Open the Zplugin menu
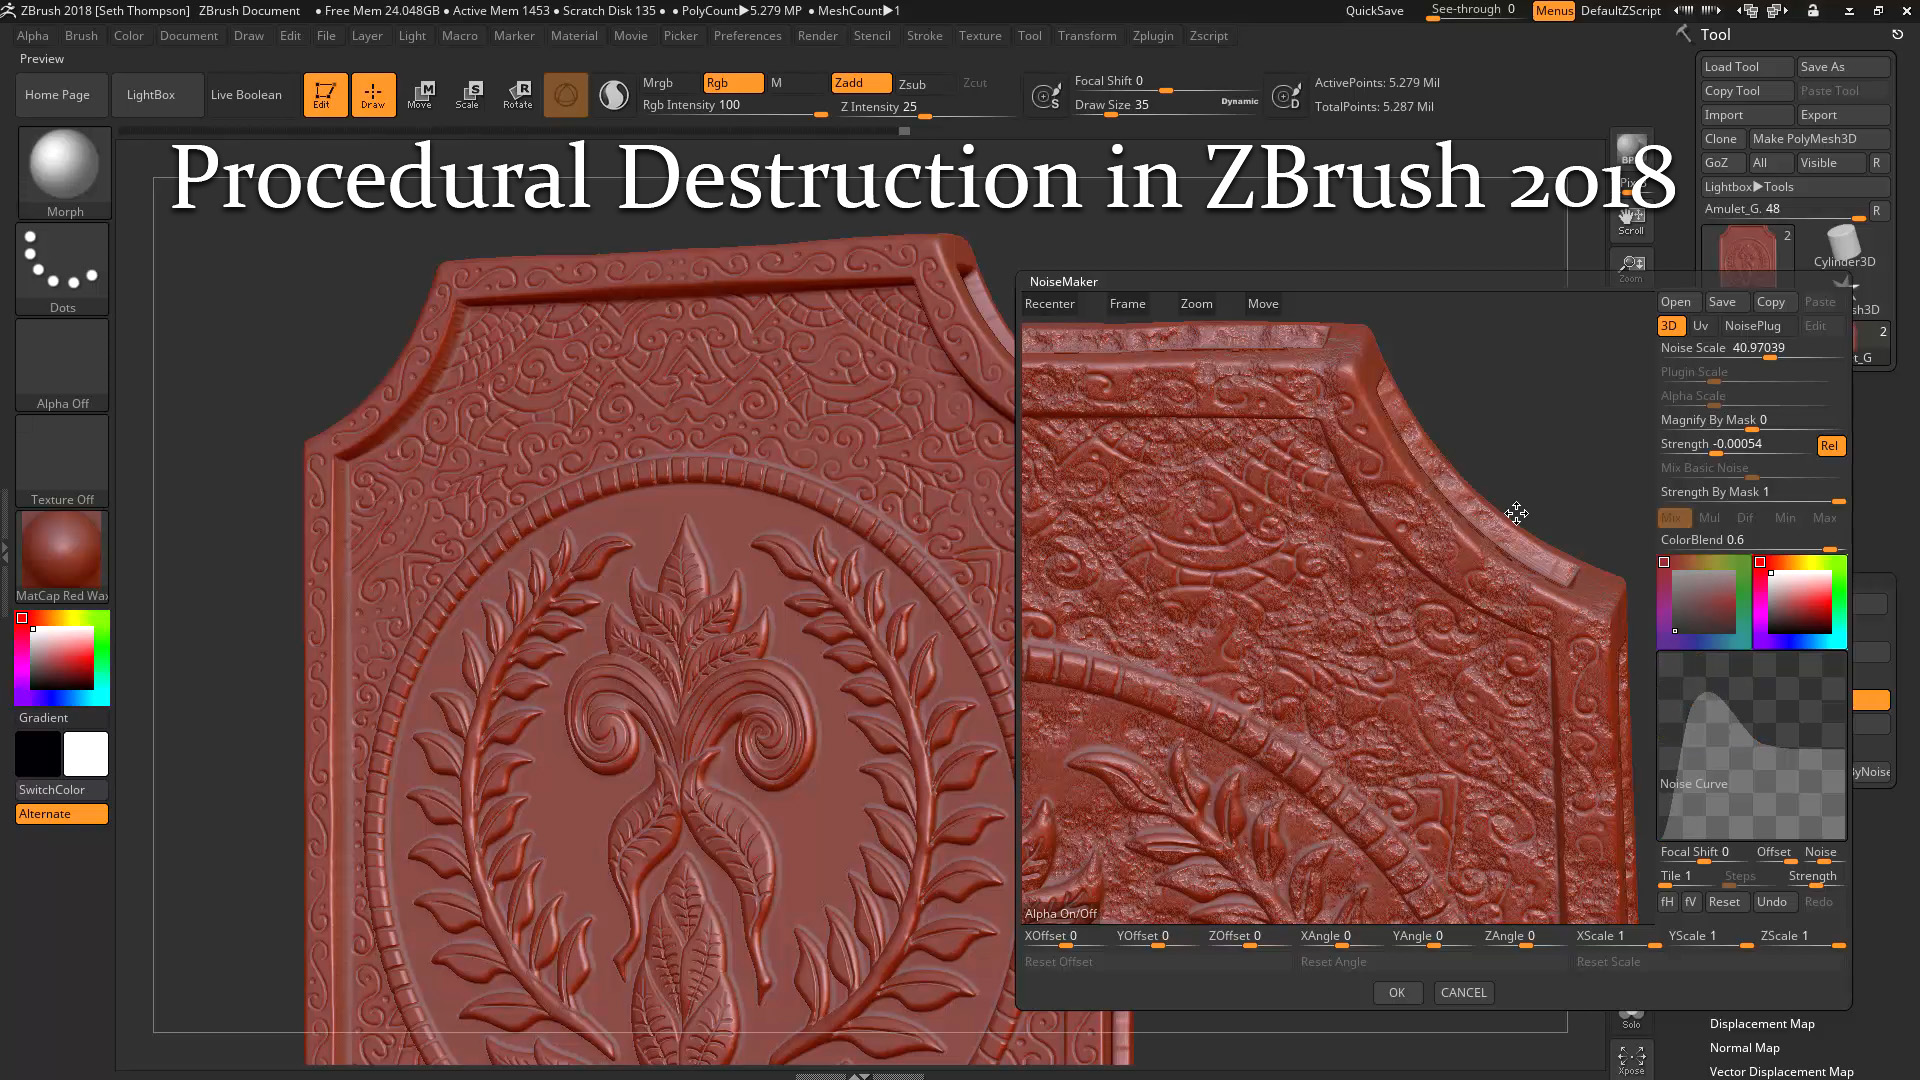Viewport: 1920px width, 1080px height. 1153,36
